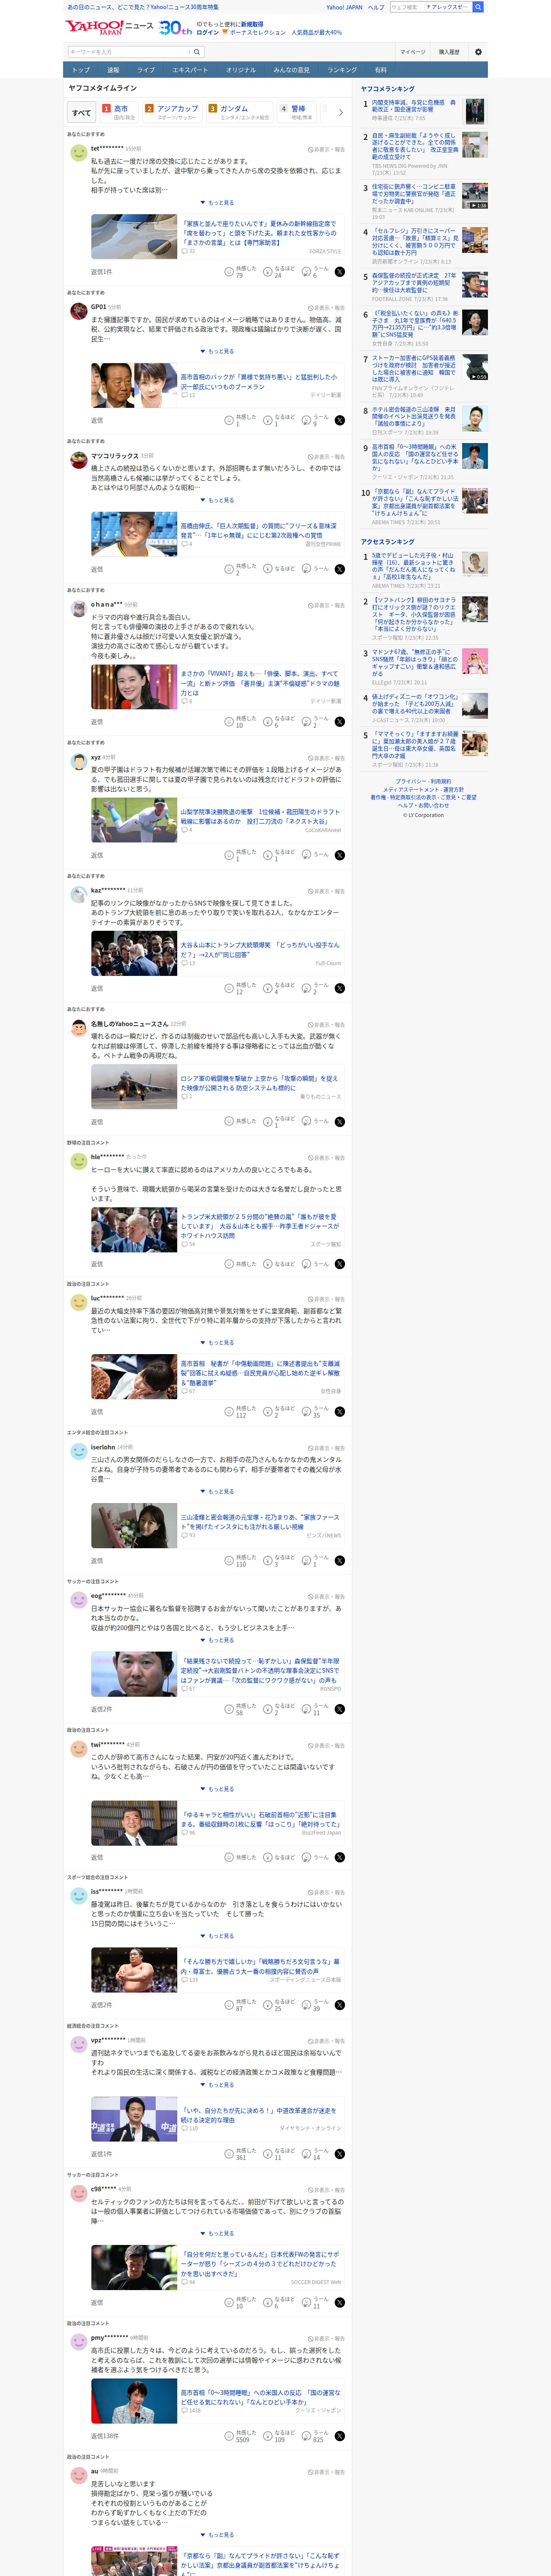Screen dimensions: 551x2576
Task: Share kaz's comment on X
Action: [x=340, y=988]
